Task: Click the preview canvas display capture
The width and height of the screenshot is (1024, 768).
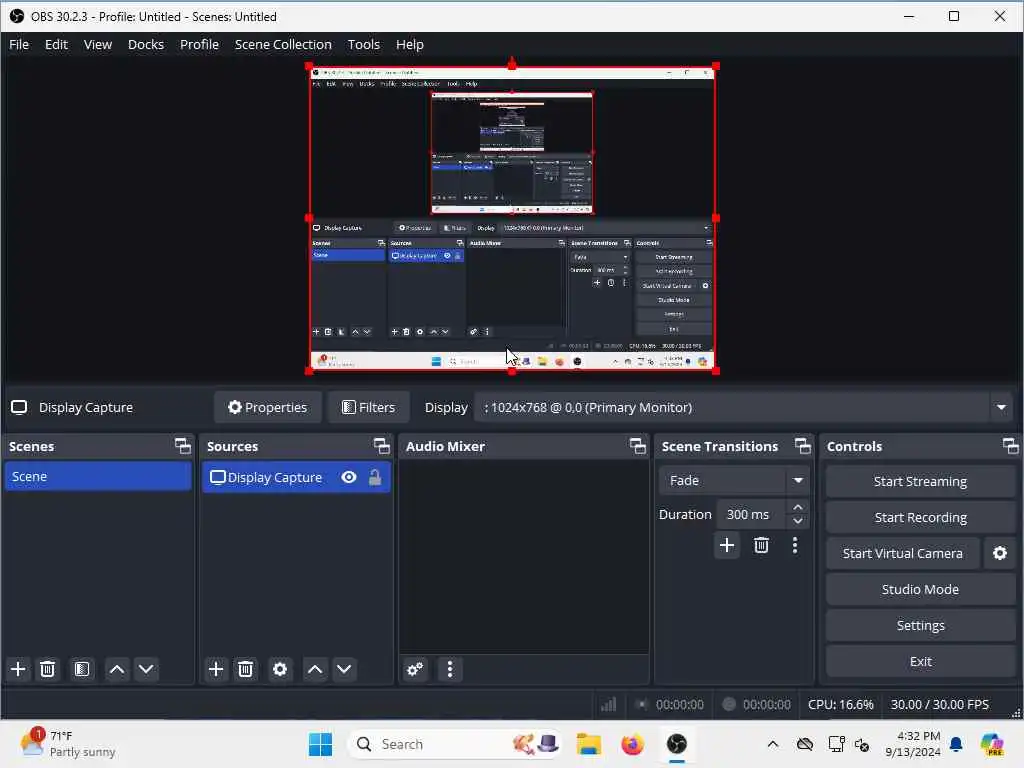Action: point(512,218)
